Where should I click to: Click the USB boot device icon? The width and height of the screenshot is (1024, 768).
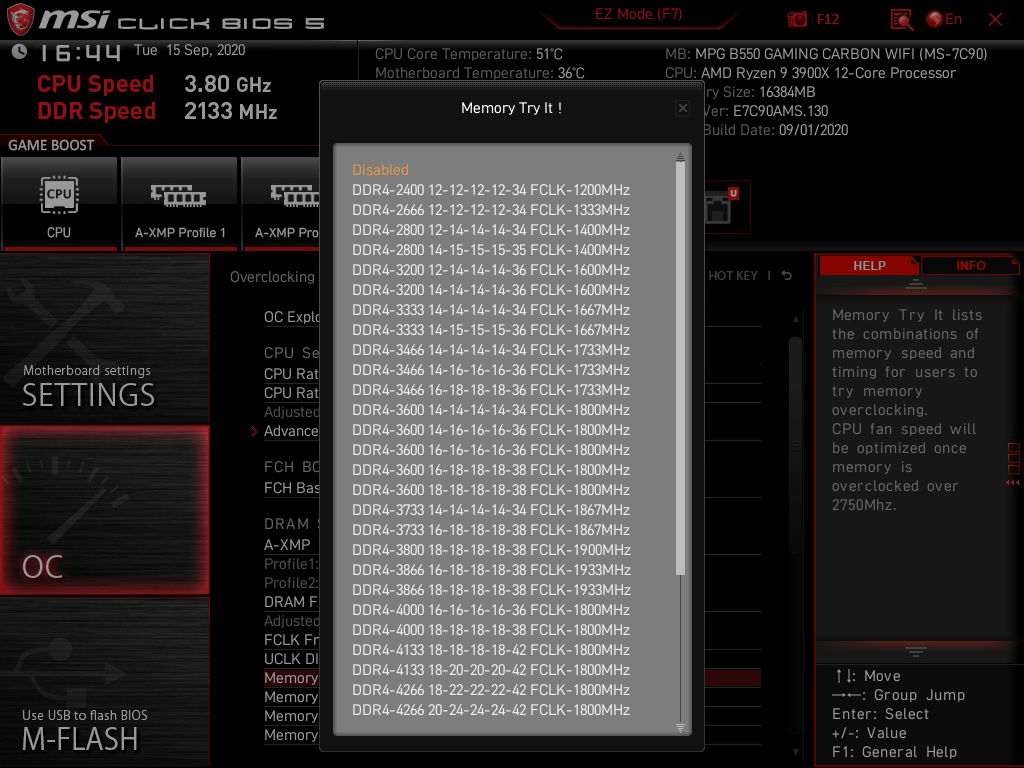pyautogui.click(x=720, y=208)
